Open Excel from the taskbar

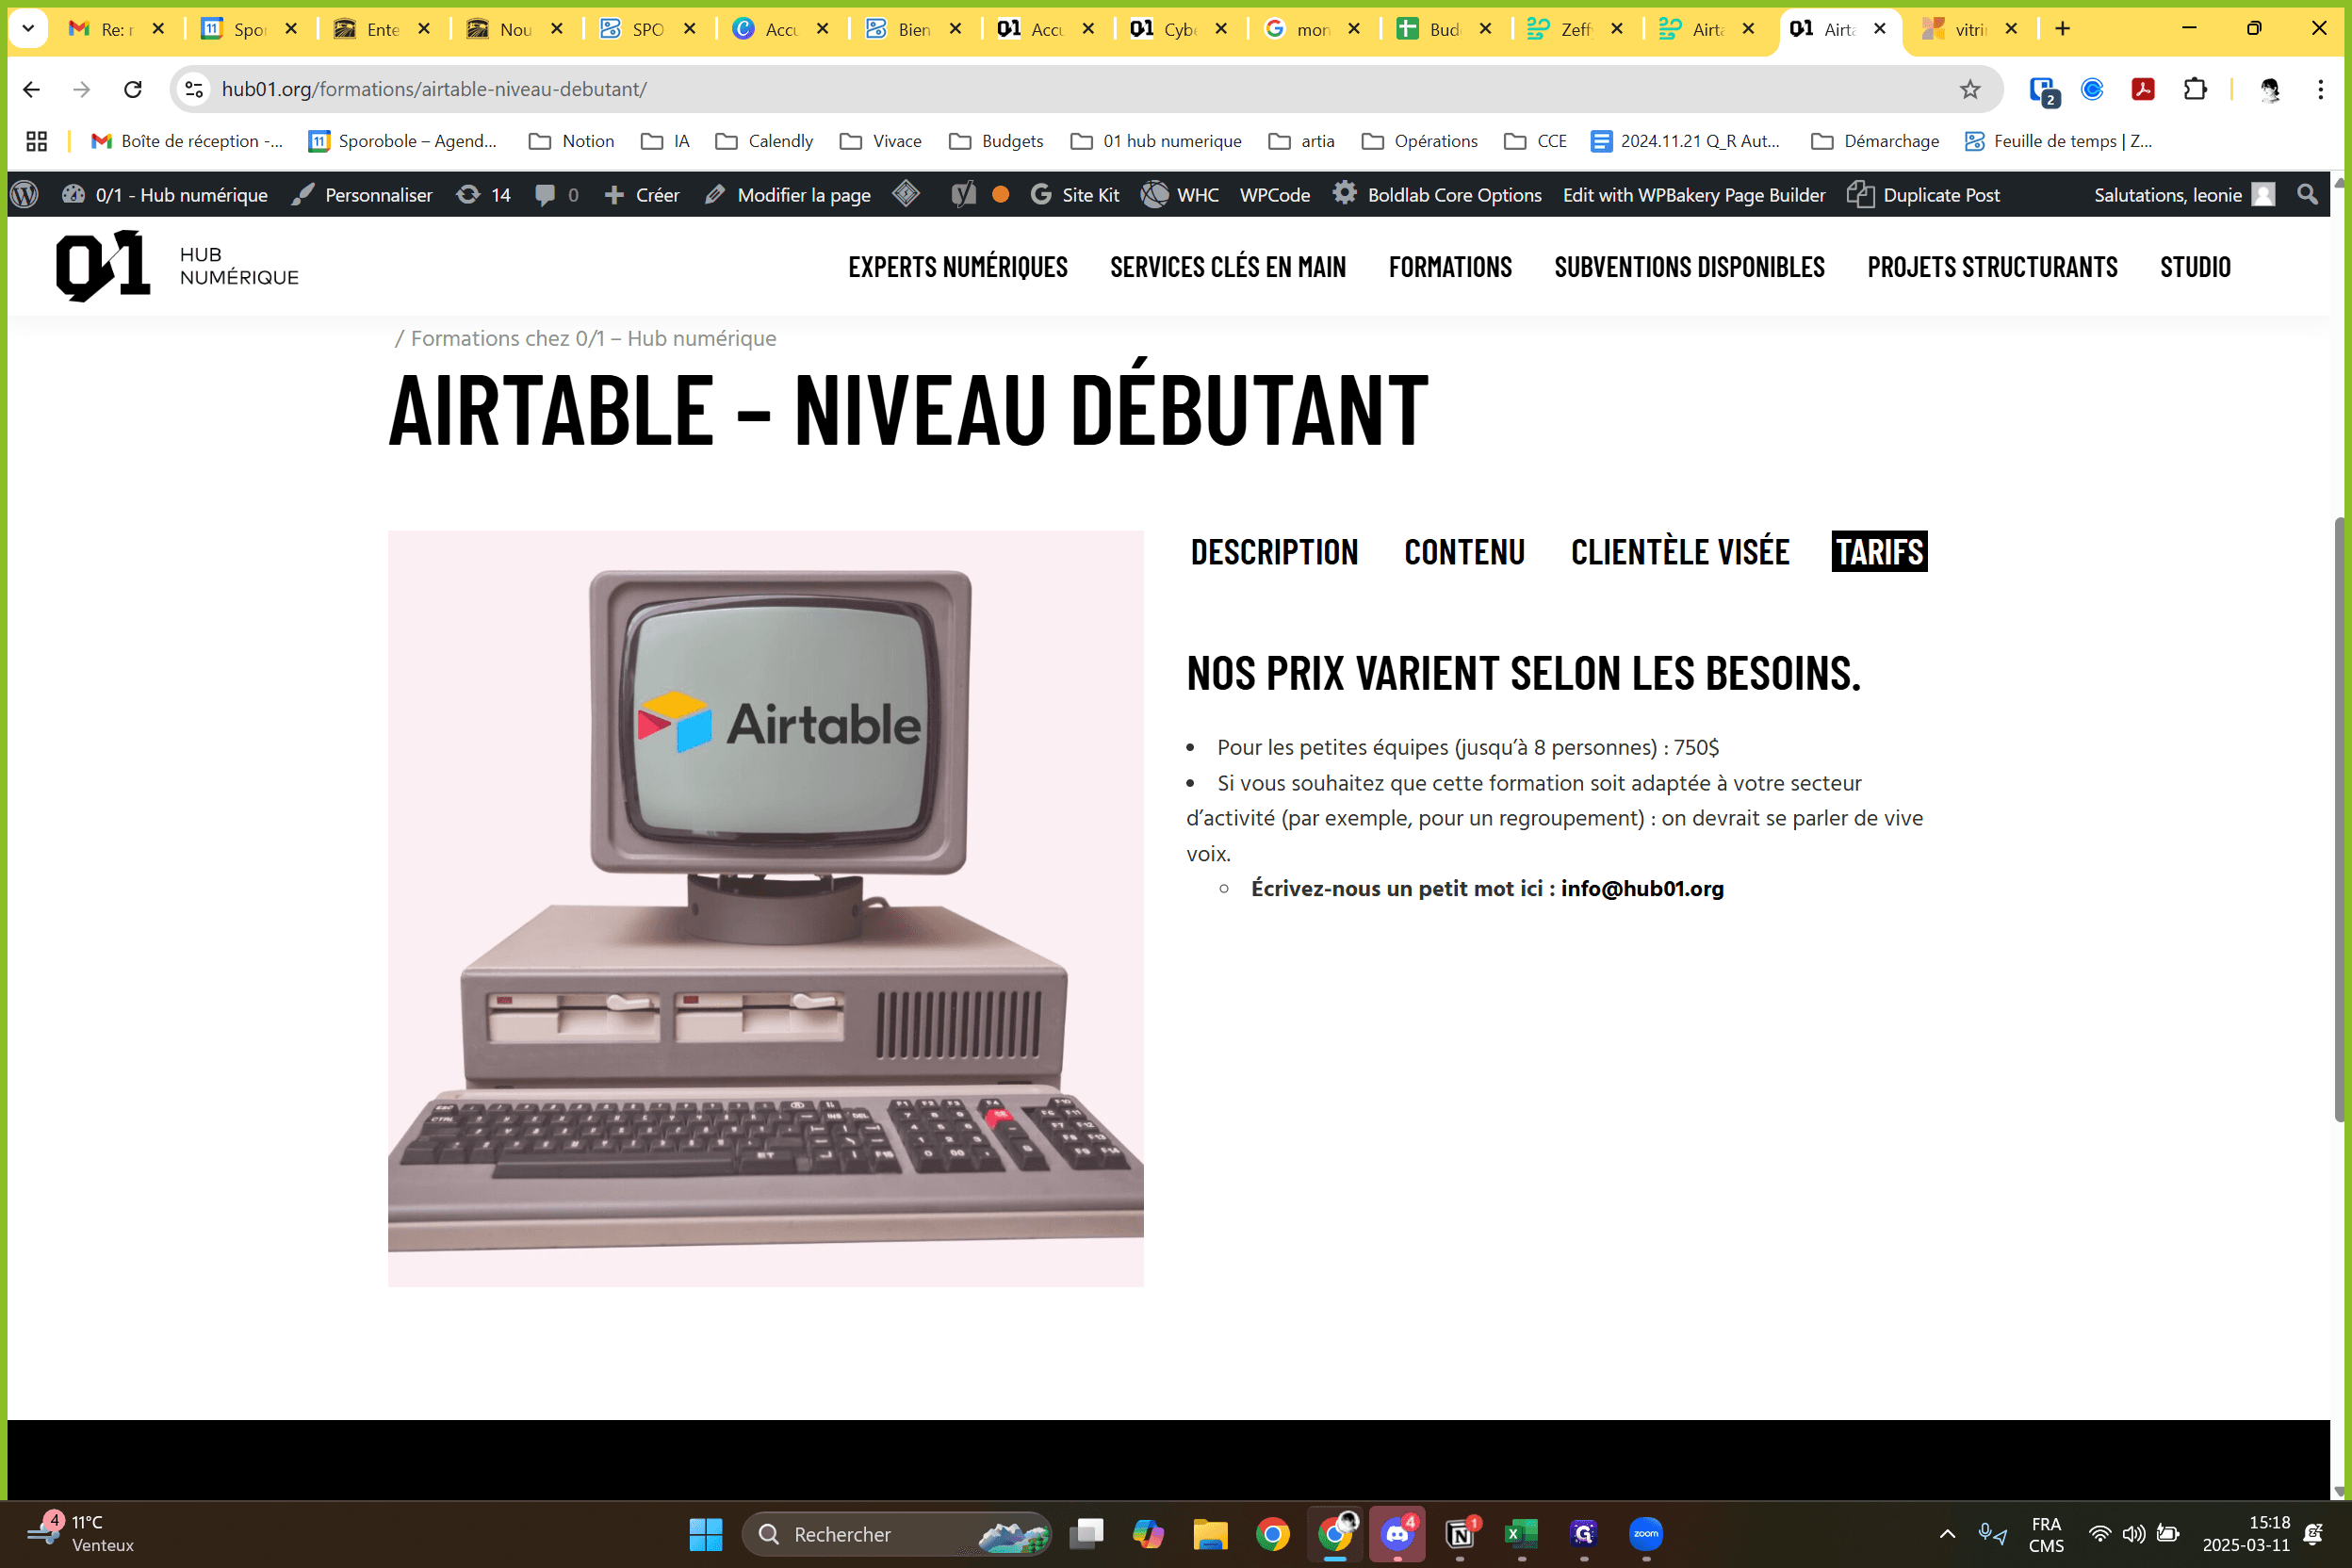click(x=1522, y=1533)
